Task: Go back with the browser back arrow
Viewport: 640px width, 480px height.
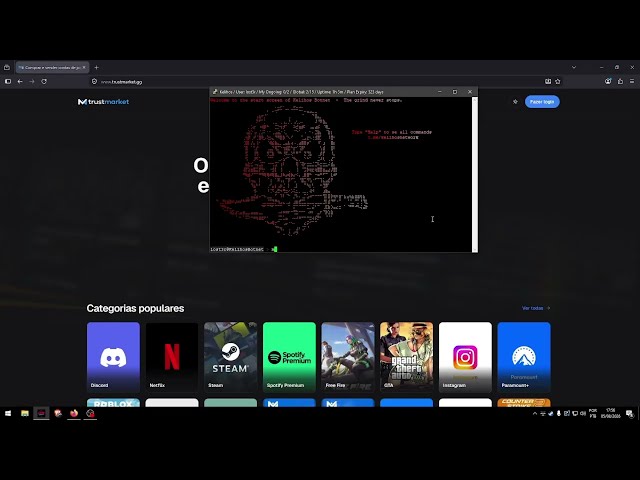Action: tap(20, 82)
